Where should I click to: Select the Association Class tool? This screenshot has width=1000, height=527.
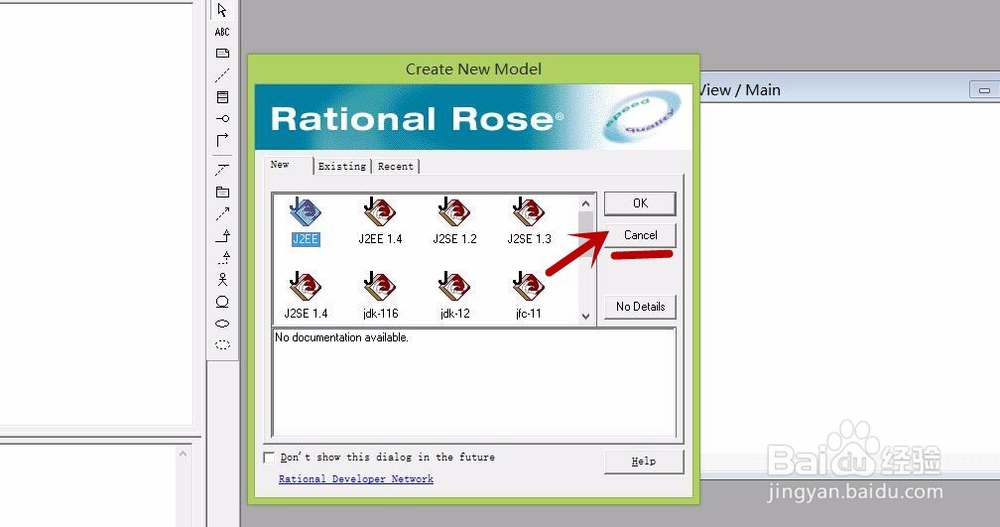click(x=222, y=170)
